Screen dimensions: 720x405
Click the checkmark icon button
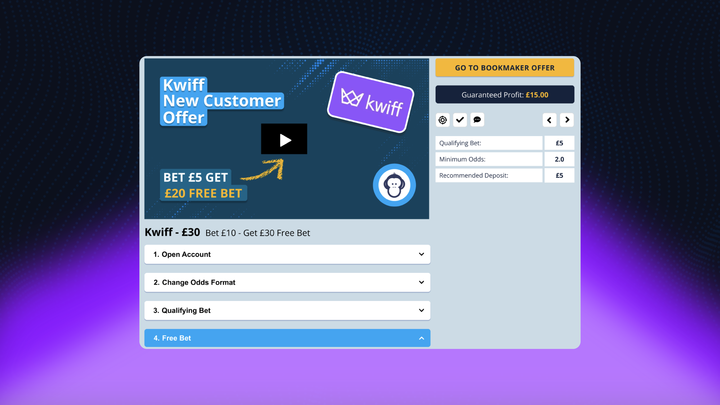click(x=460, y=120)
